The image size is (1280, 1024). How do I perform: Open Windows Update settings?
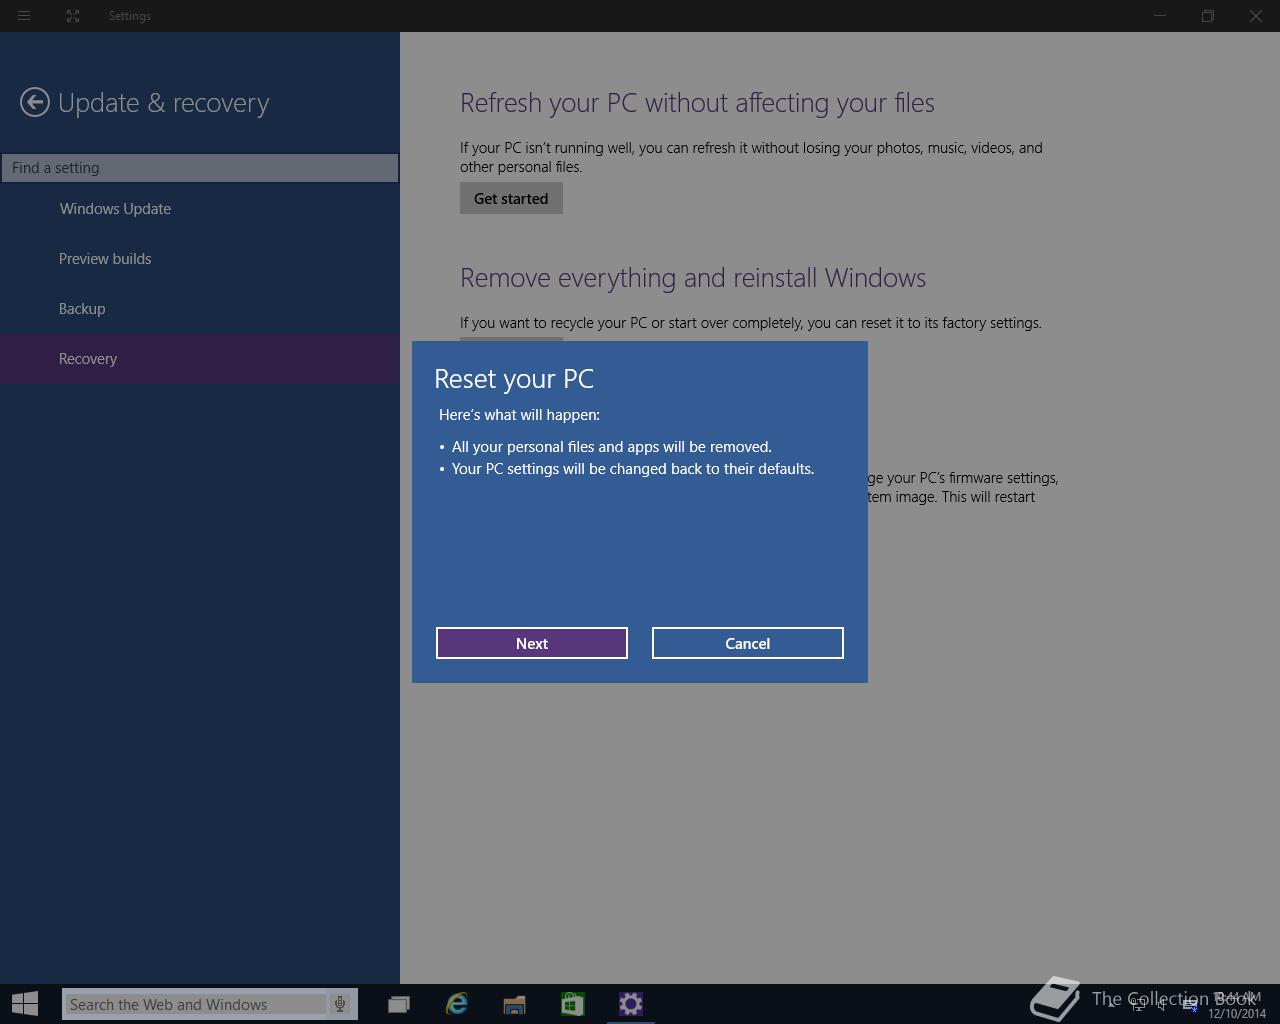[115, 209]
